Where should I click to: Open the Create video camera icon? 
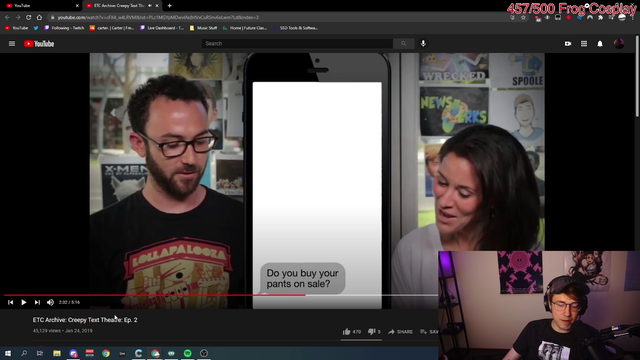tap(568, 44)
